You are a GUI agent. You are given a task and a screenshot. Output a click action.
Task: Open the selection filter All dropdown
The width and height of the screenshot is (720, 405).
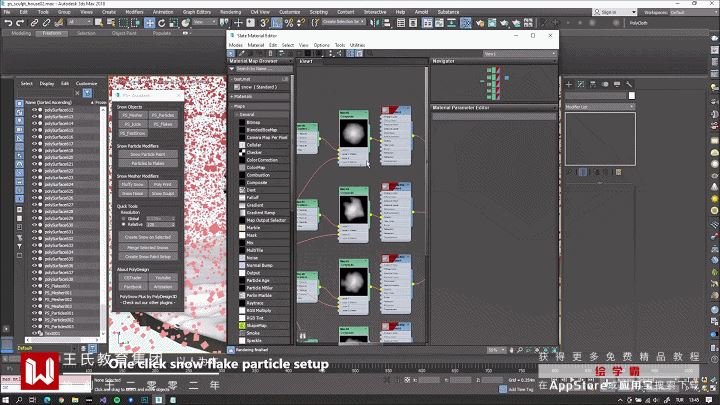click(x=80, y=22)
